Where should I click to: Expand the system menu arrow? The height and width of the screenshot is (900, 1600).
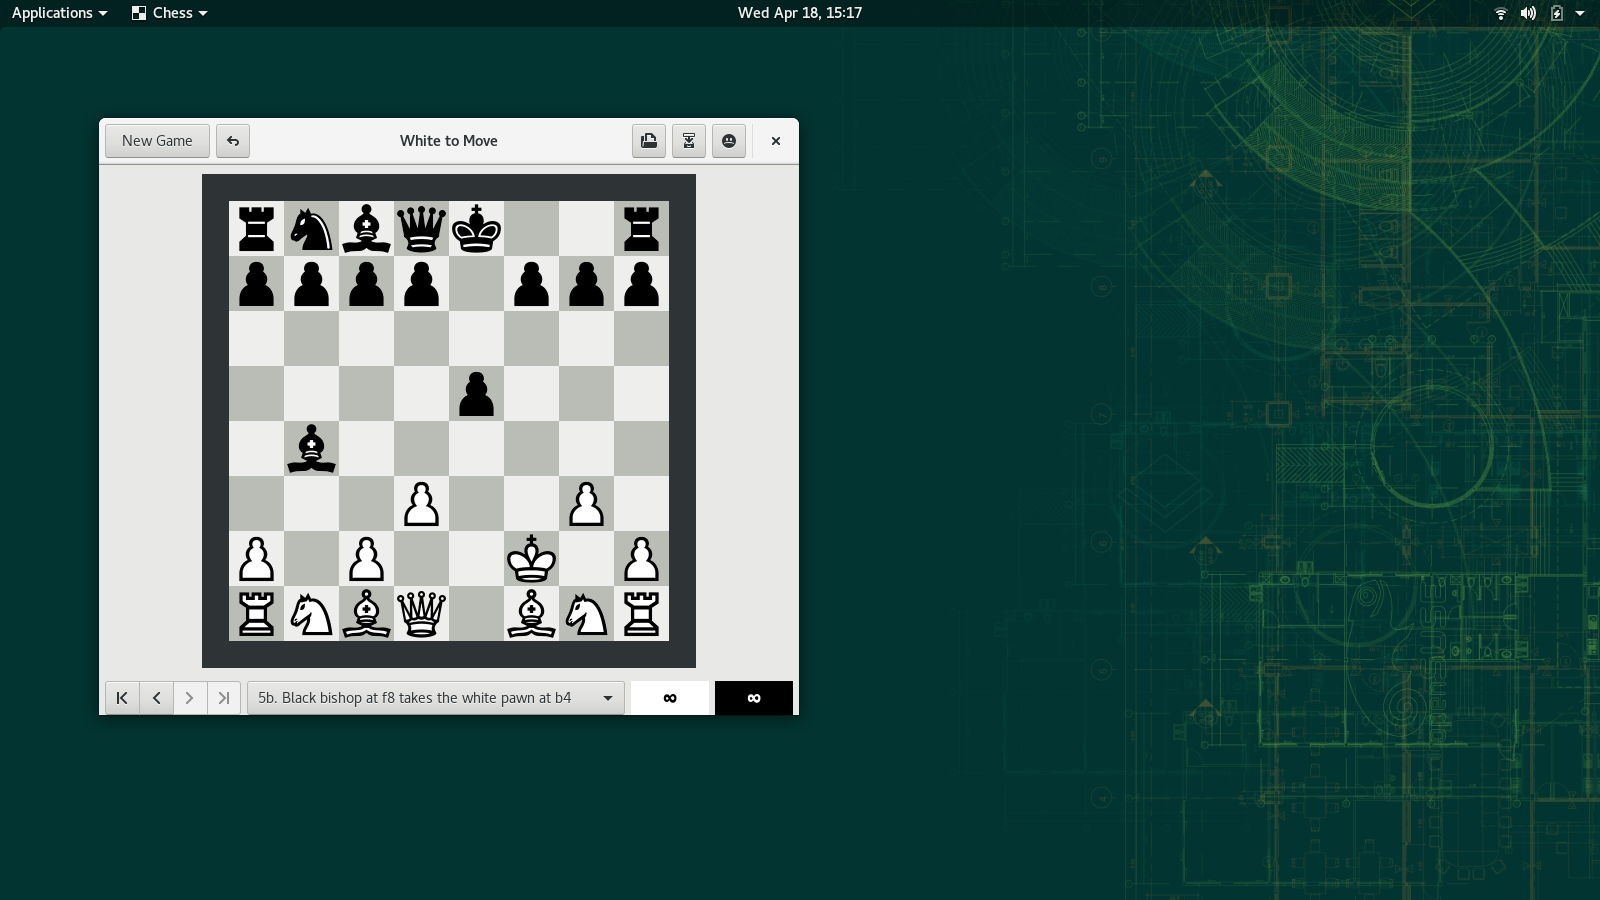(1580, 13)
